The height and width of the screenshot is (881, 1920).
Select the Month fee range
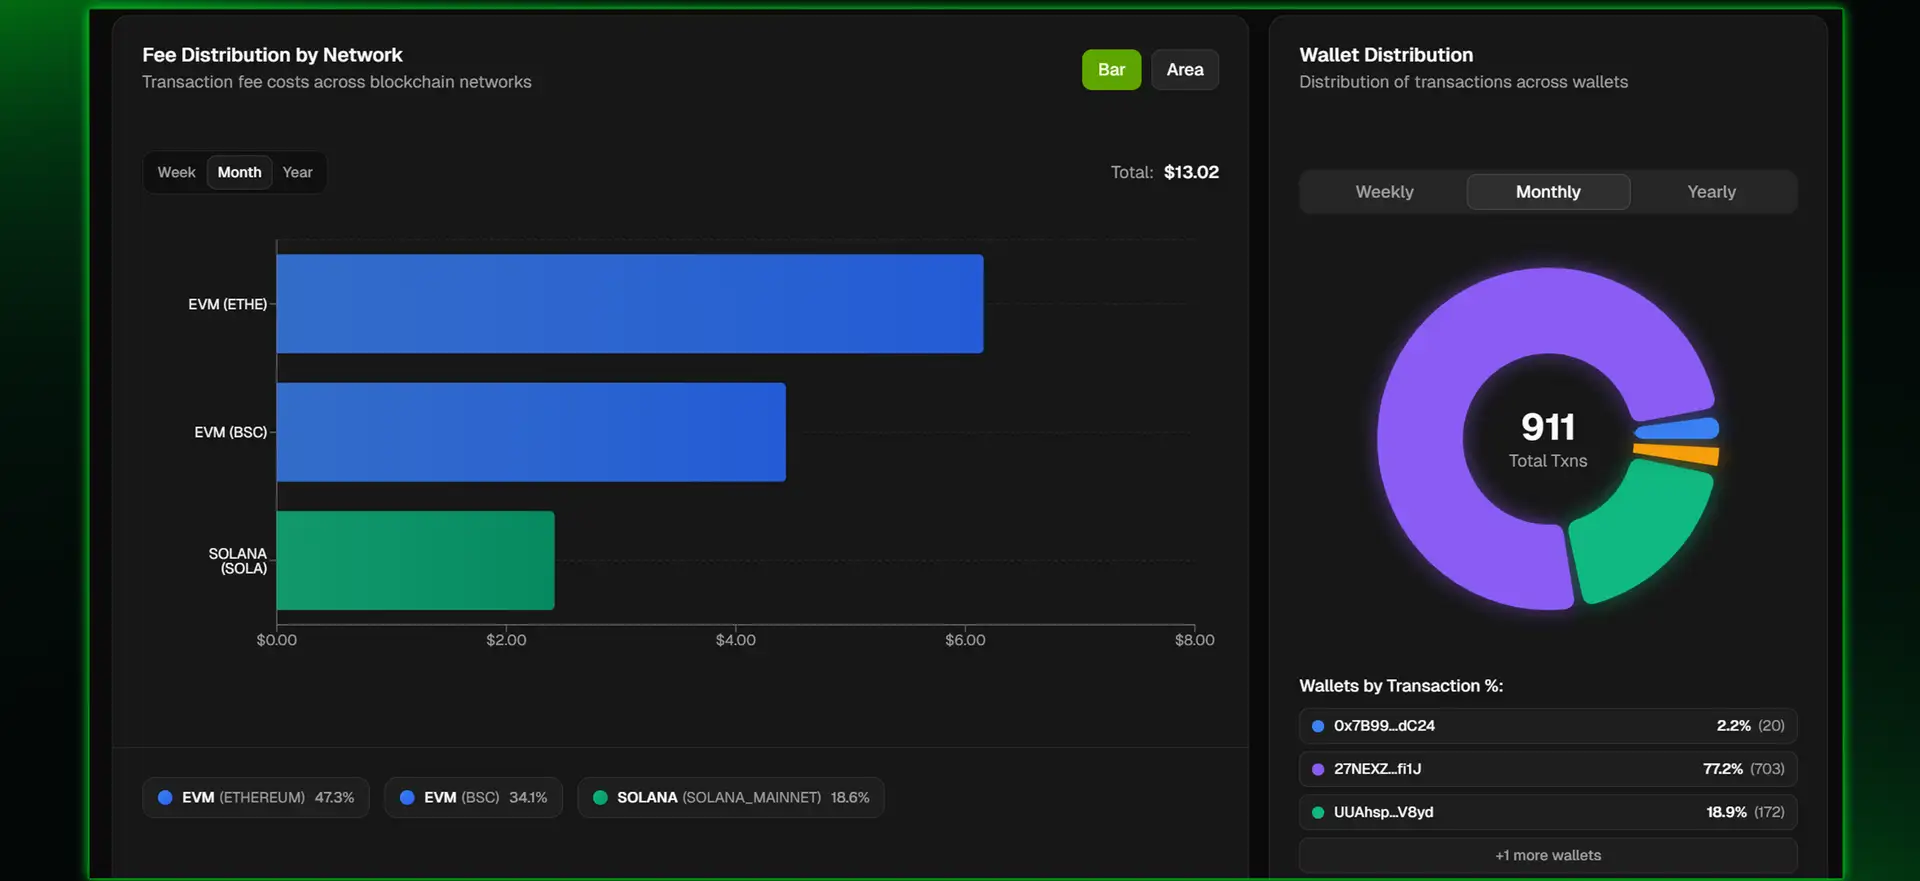[240, 172]
